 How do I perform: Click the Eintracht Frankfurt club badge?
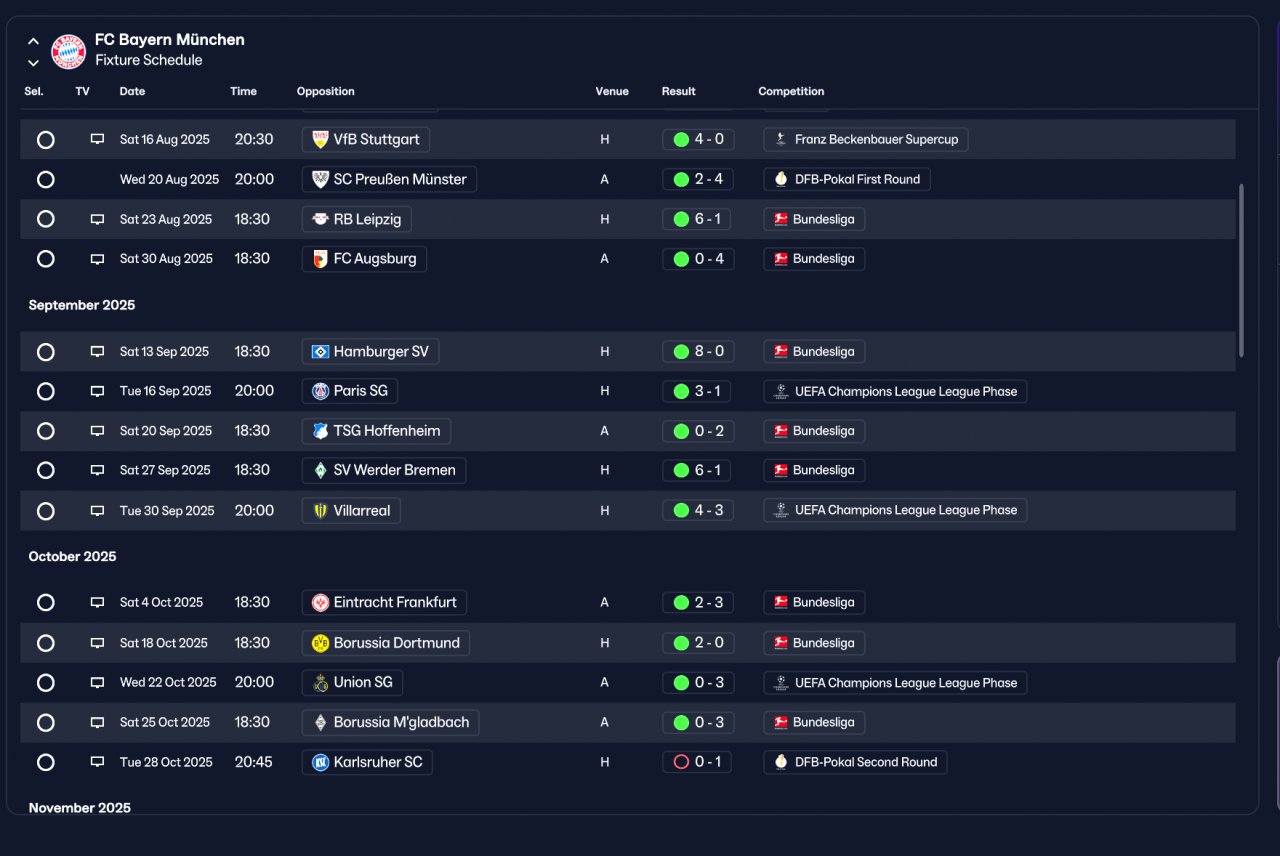320,603
